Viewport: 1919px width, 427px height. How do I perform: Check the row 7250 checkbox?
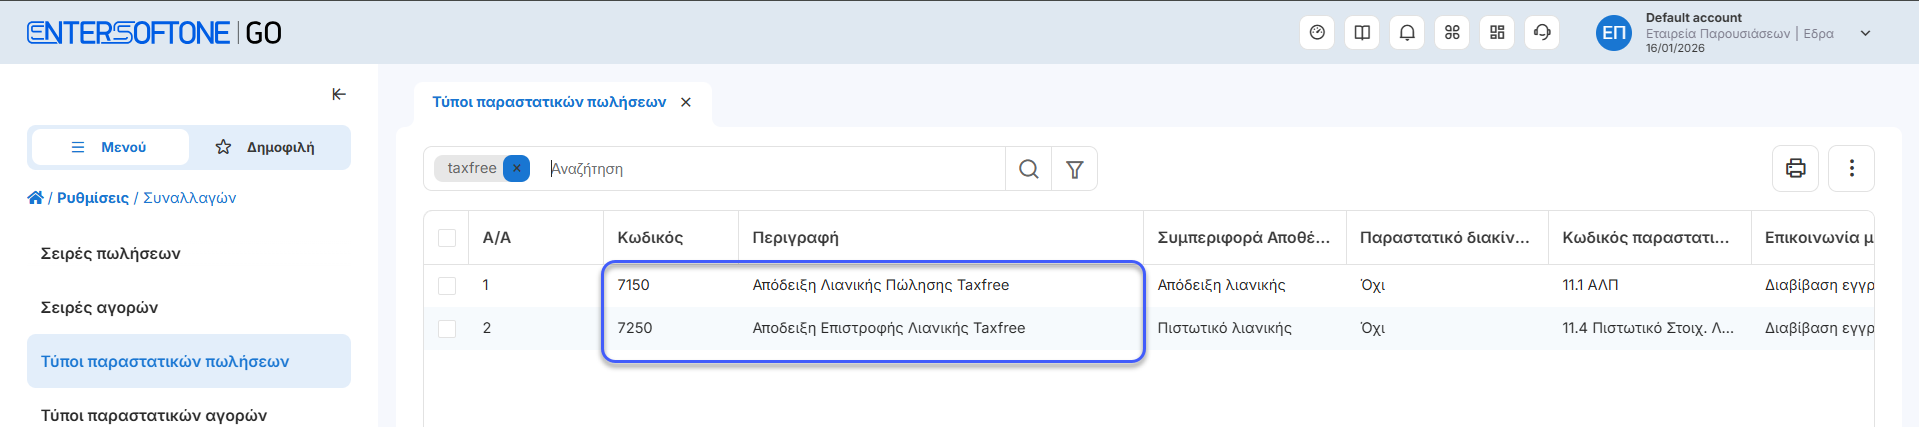447,329
